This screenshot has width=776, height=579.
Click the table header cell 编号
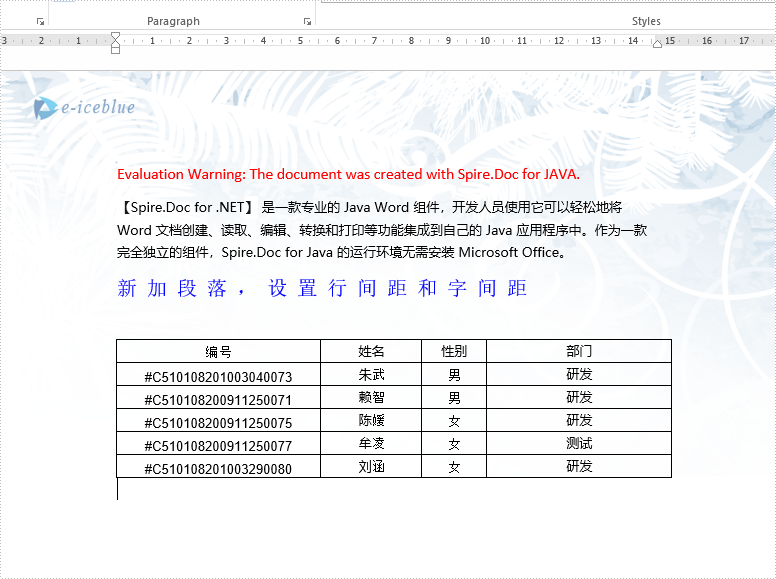tap(218, 351)
